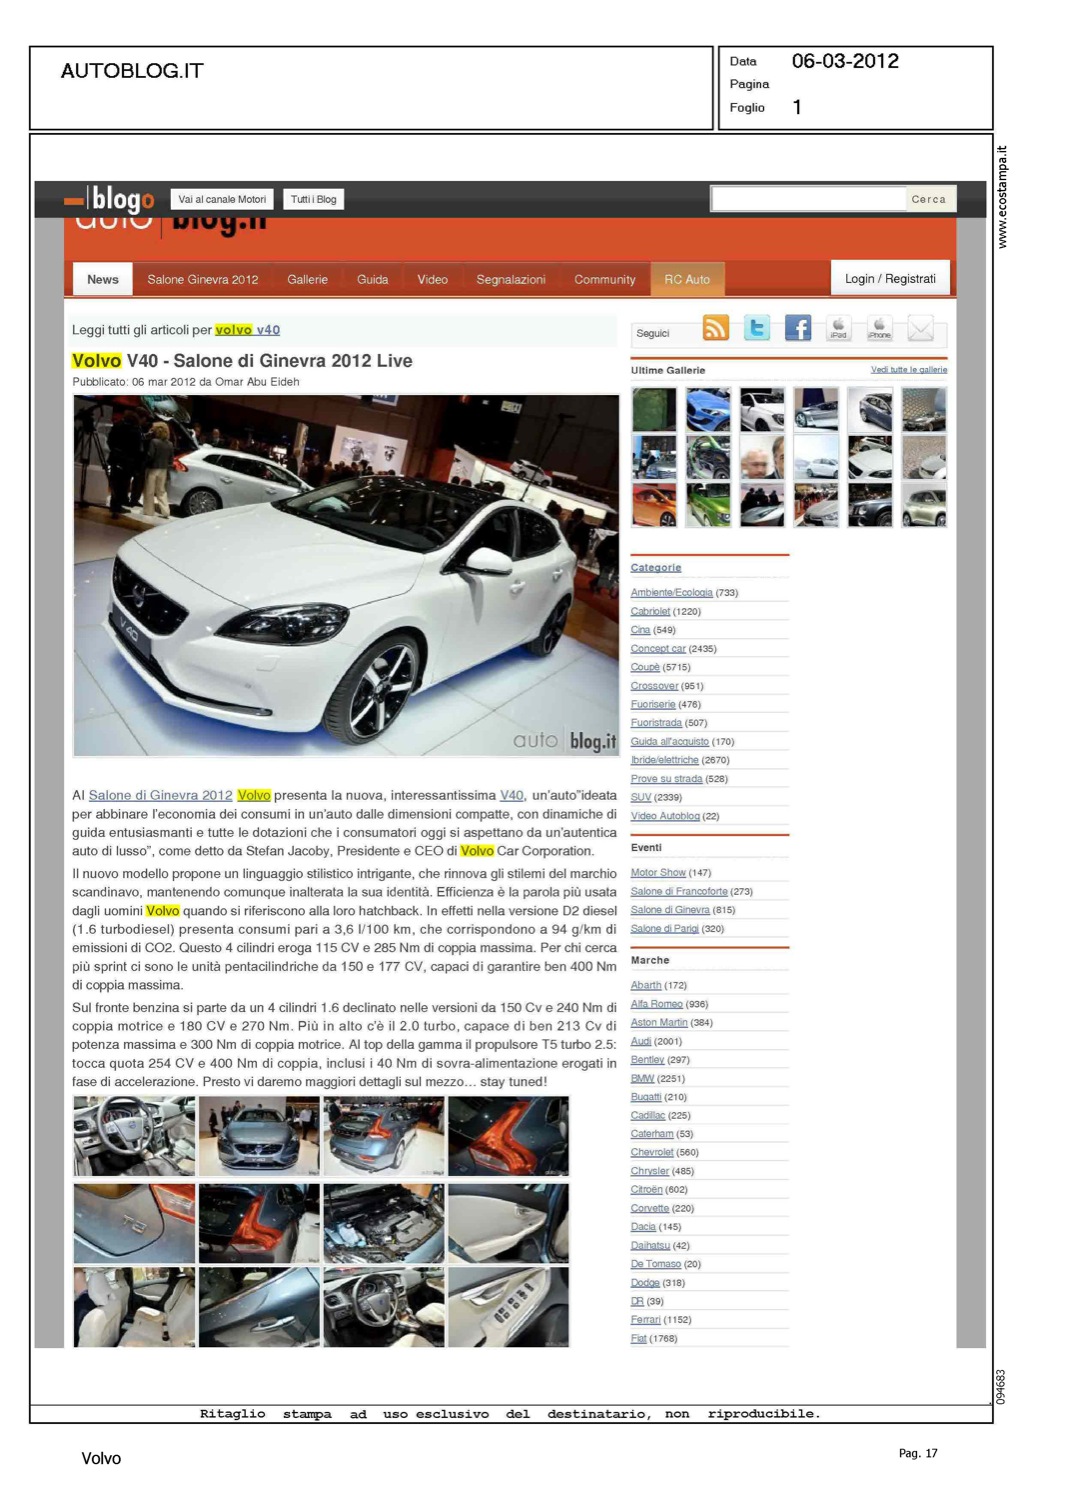Click the RSS feed icon

(715, 328)
